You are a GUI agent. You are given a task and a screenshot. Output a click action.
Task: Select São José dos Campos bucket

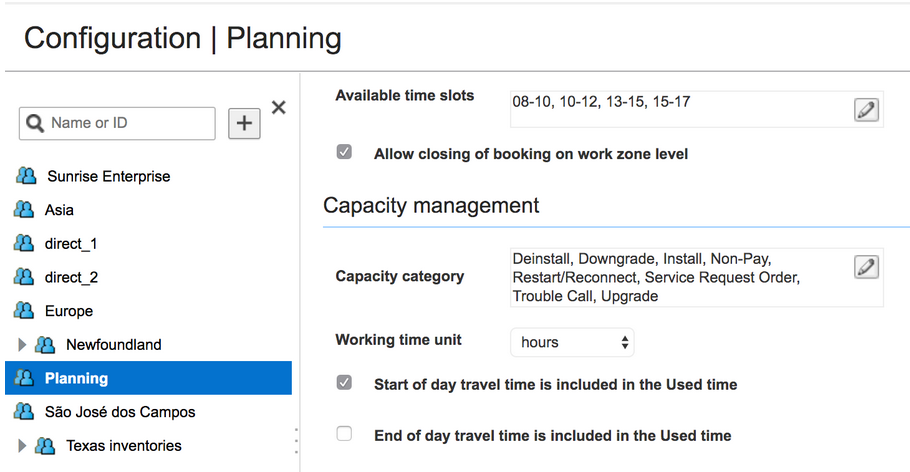tap(120, 412)
